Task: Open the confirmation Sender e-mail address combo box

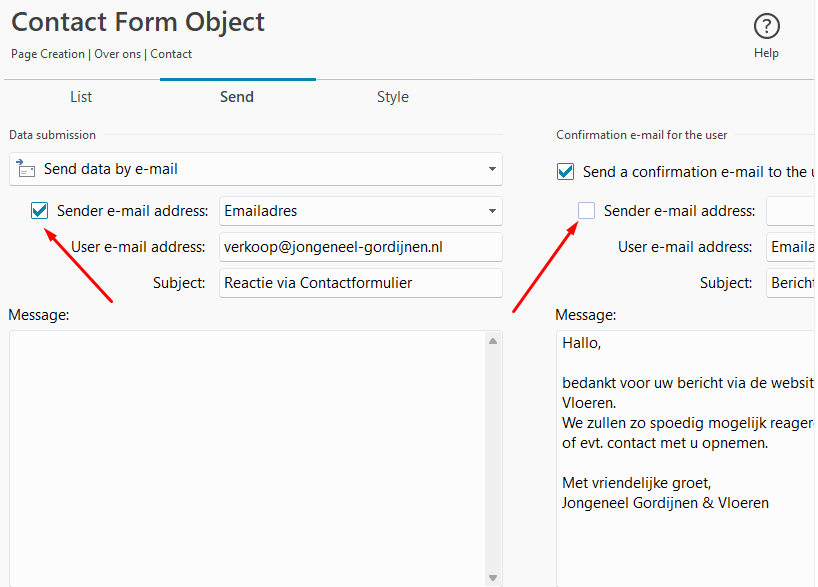Action: pos(791,211)
